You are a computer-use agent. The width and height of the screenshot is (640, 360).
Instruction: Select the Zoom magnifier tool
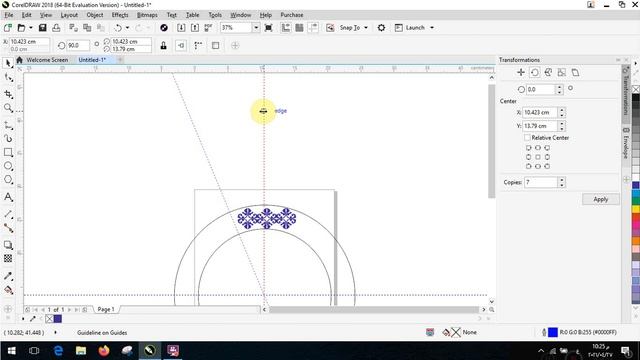(8, 108)
